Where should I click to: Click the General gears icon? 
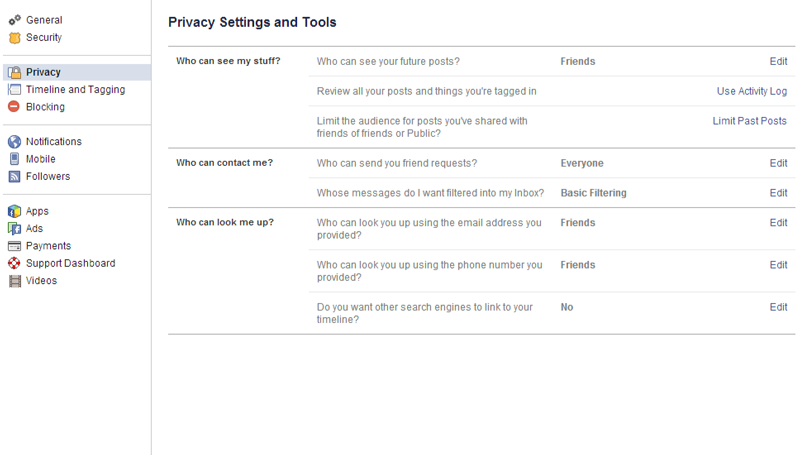[x=14, y=20]
